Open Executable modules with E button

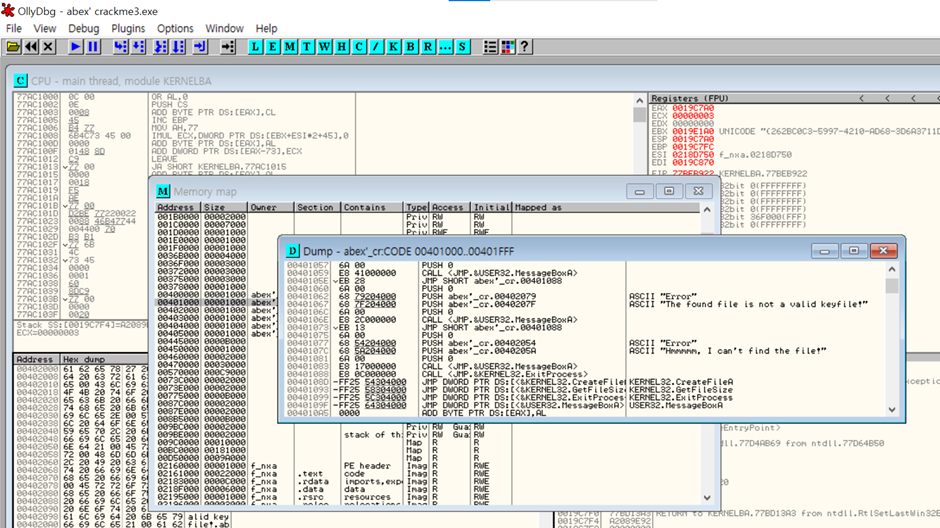tap(273, 47)
